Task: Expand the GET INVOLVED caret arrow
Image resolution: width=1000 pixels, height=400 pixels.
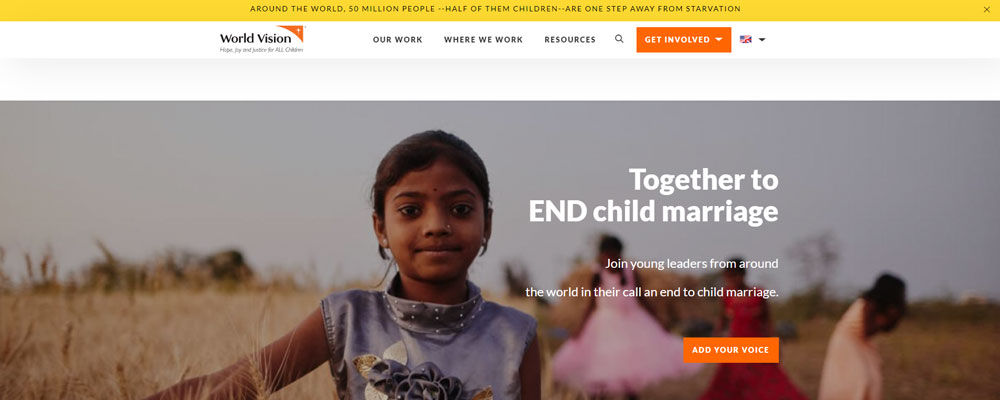Action: point(719,40)
